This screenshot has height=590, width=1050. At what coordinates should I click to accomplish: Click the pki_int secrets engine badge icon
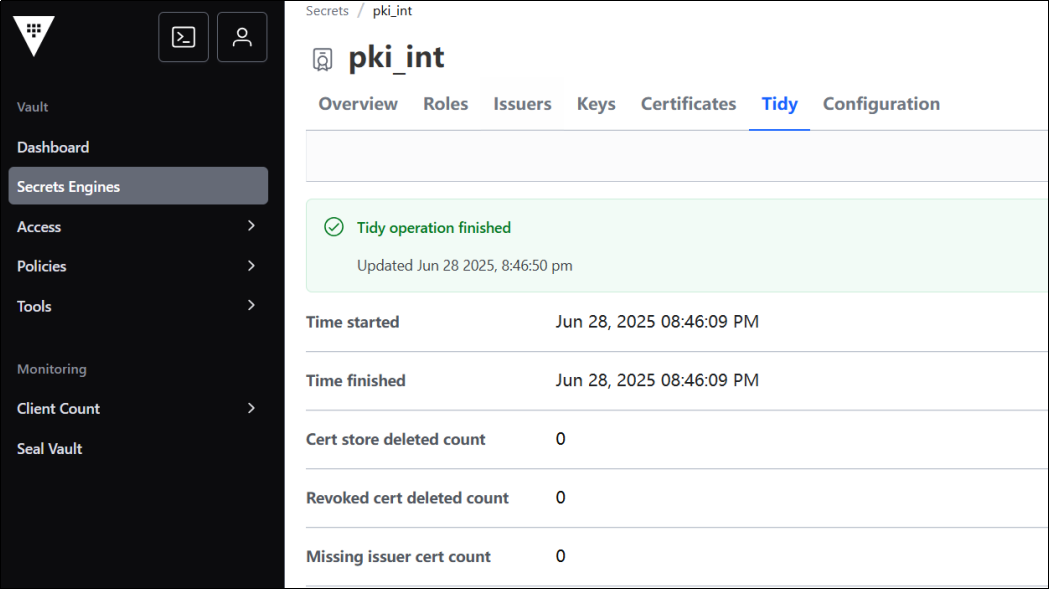[321, 58]
